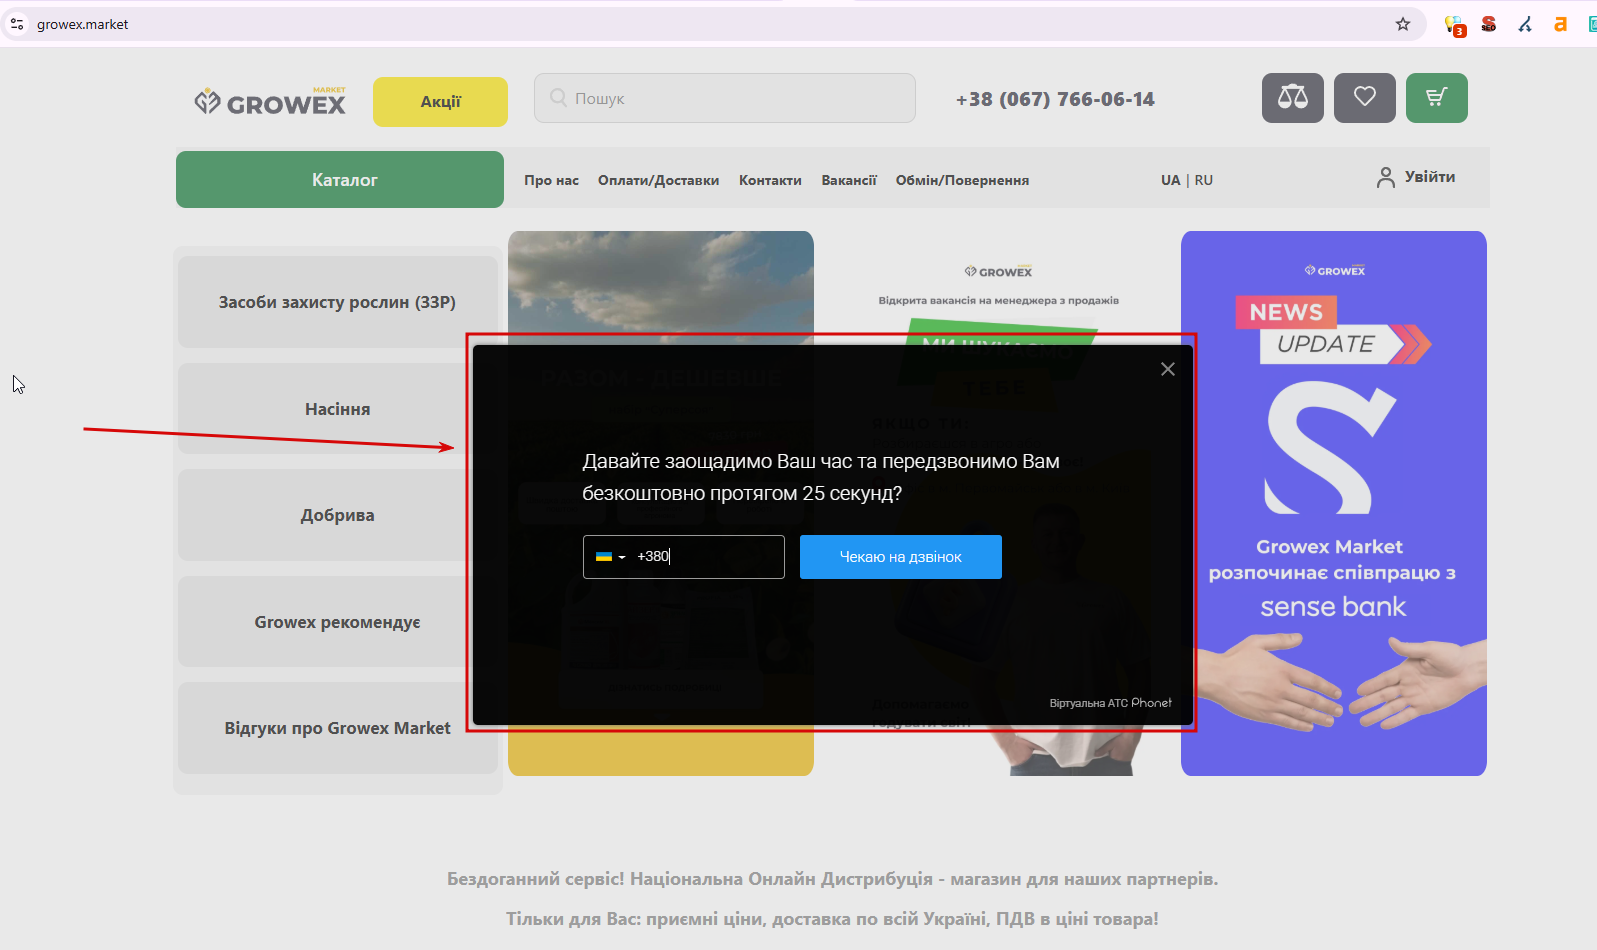The image size is (1597, 950).
Task: Bookmark this page with the star icon
Action: [1403, 24]
